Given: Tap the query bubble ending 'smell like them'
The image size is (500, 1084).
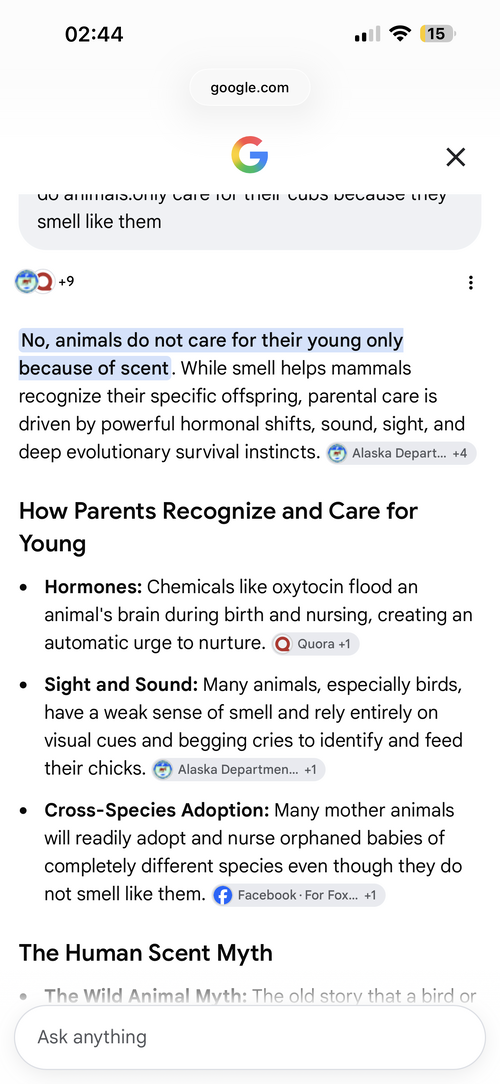Looking at the screenshot, I should point(250,221).
